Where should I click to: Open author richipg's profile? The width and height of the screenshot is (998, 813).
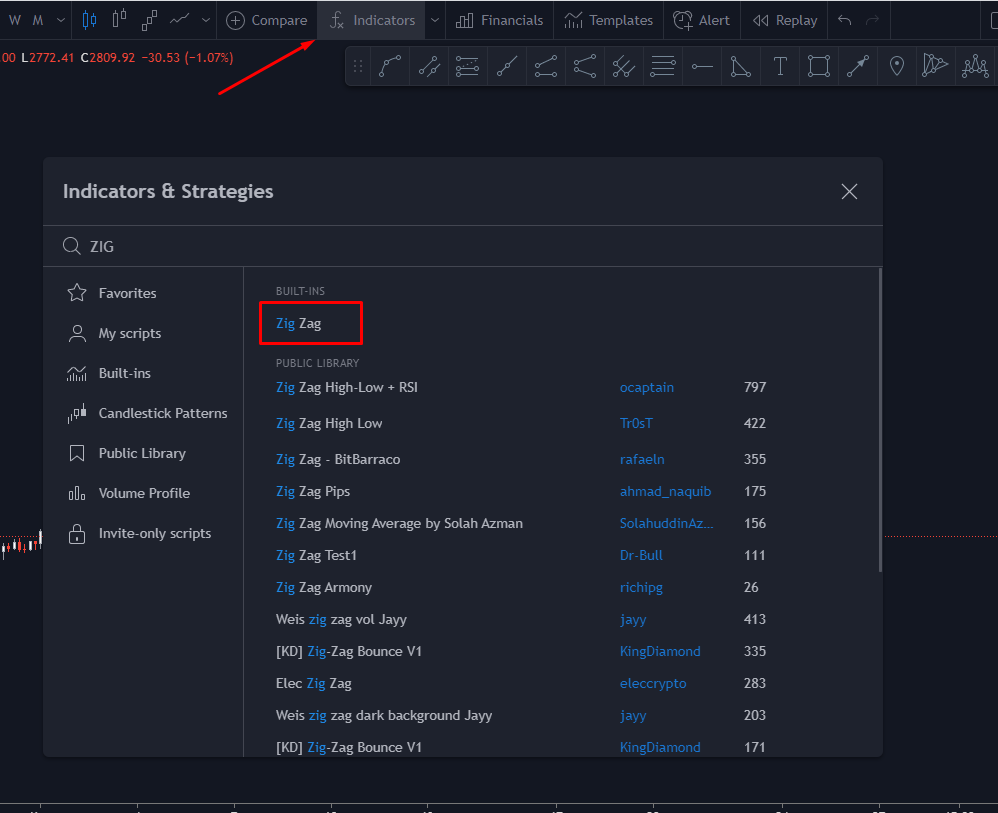click(641, 587)
